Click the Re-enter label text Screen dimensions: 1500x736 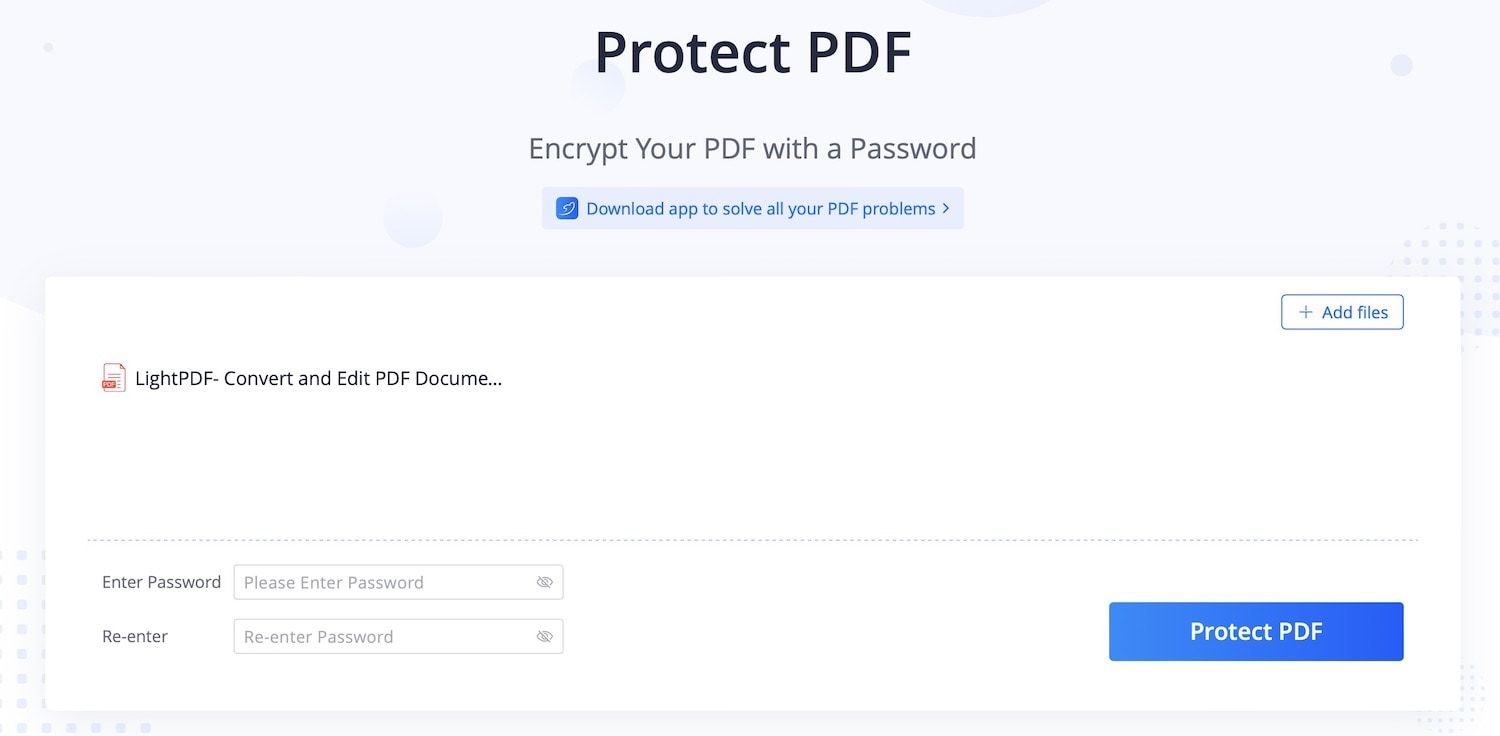point(135,636)
